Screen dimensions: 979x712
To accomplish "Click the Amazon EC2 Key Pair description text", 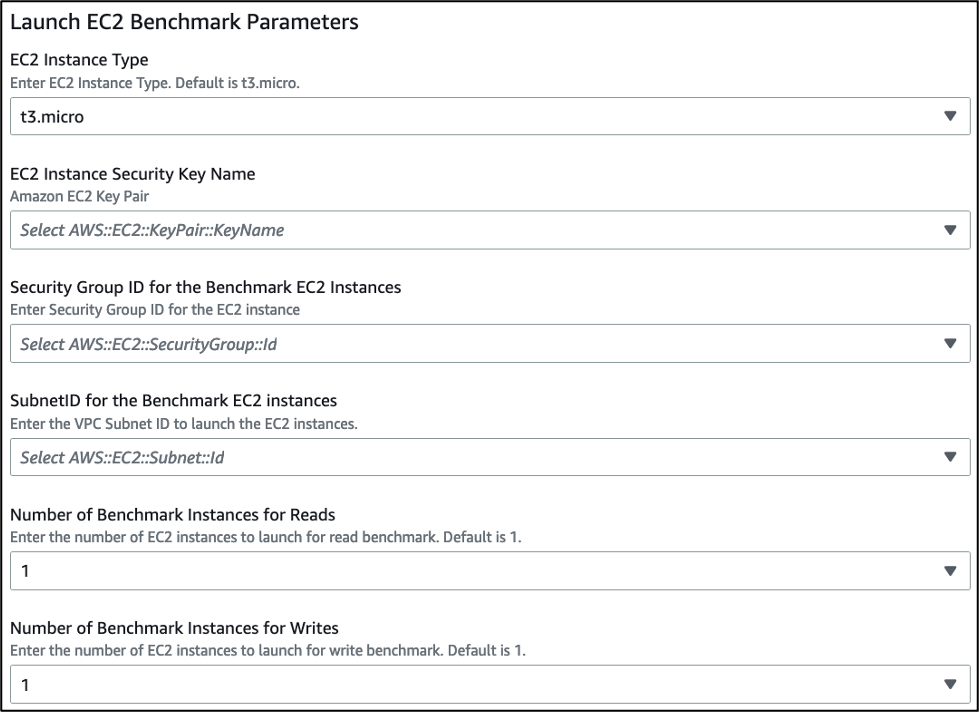I will (x=71, y=197).
